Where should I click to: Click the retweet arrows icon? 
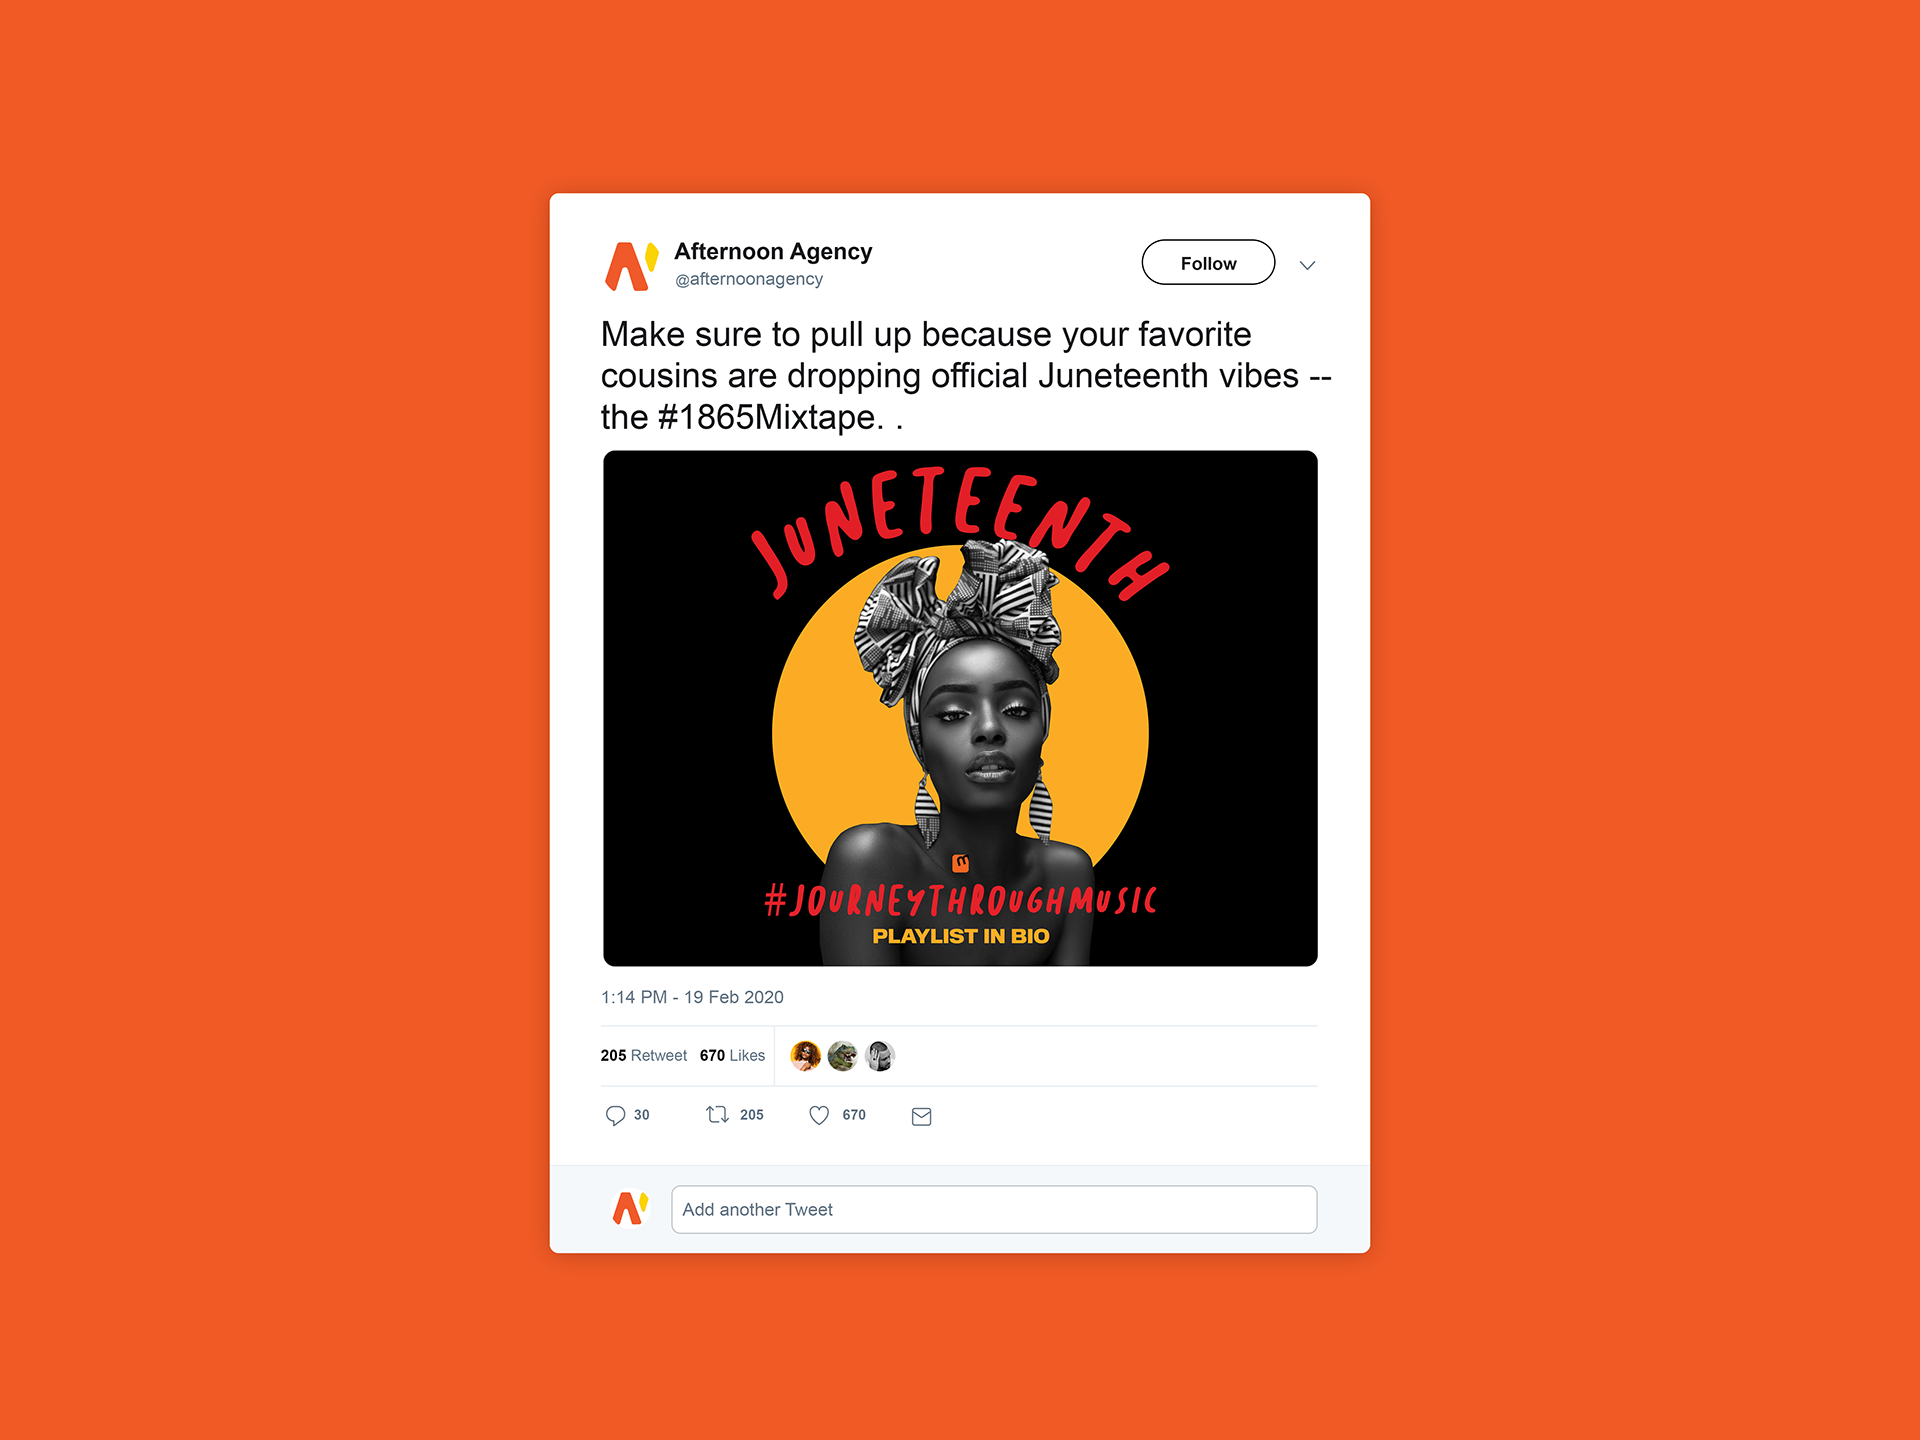pos(717,1114)
